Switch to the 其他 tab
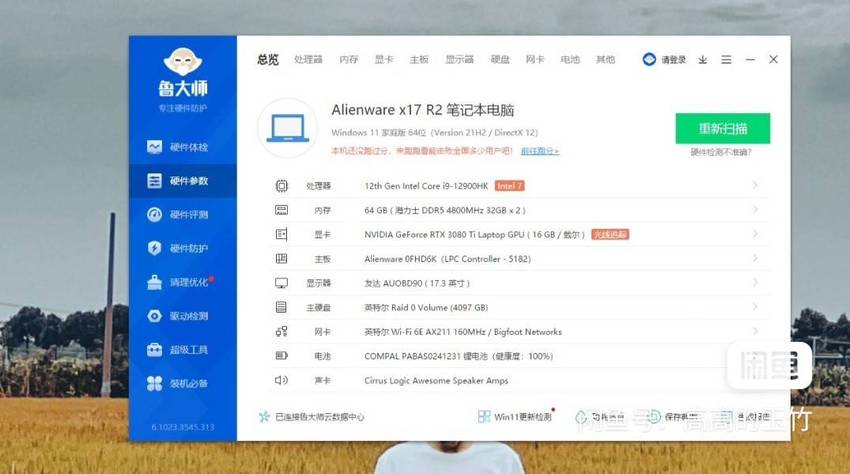 pyautogui.click(x=605, y=60)
